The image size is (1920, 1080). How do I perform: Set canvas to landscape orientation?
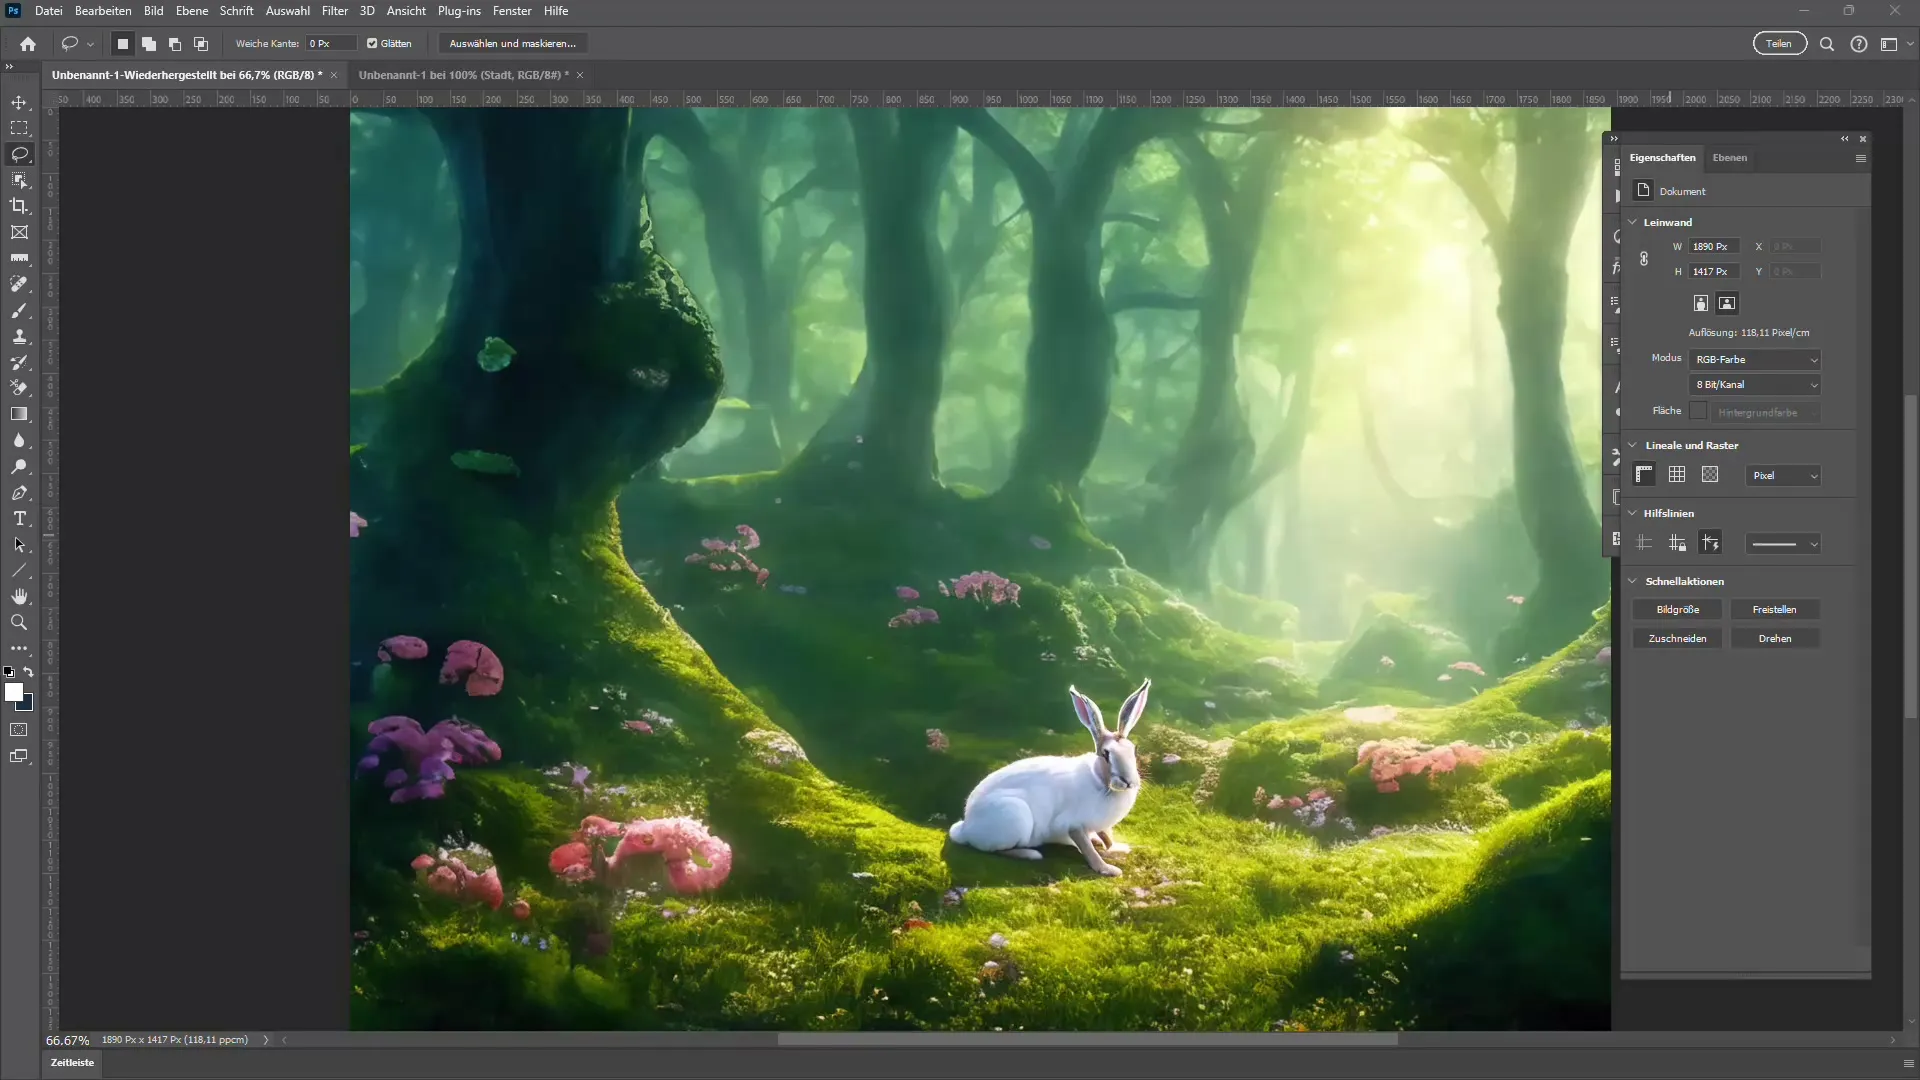pos(1727,303)
